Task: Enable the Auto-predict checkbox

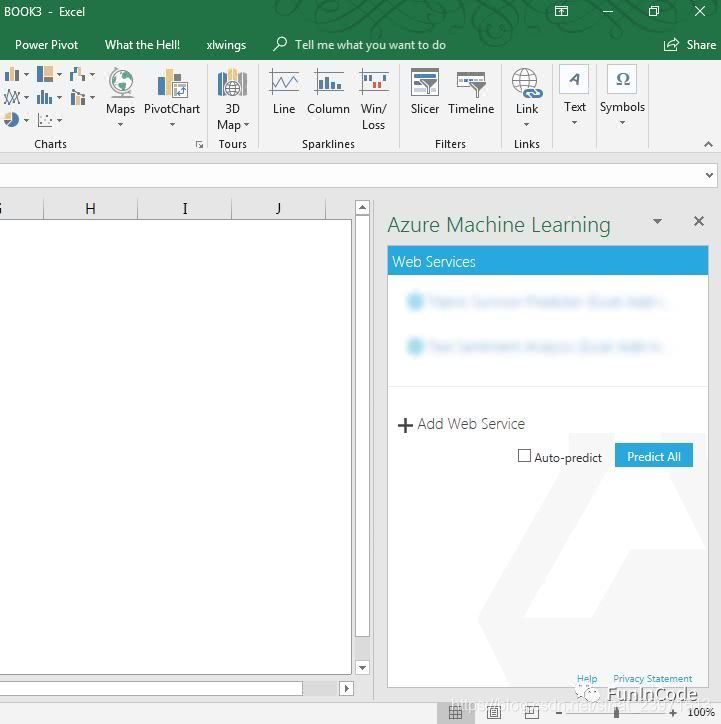Action: pos(524,456)
